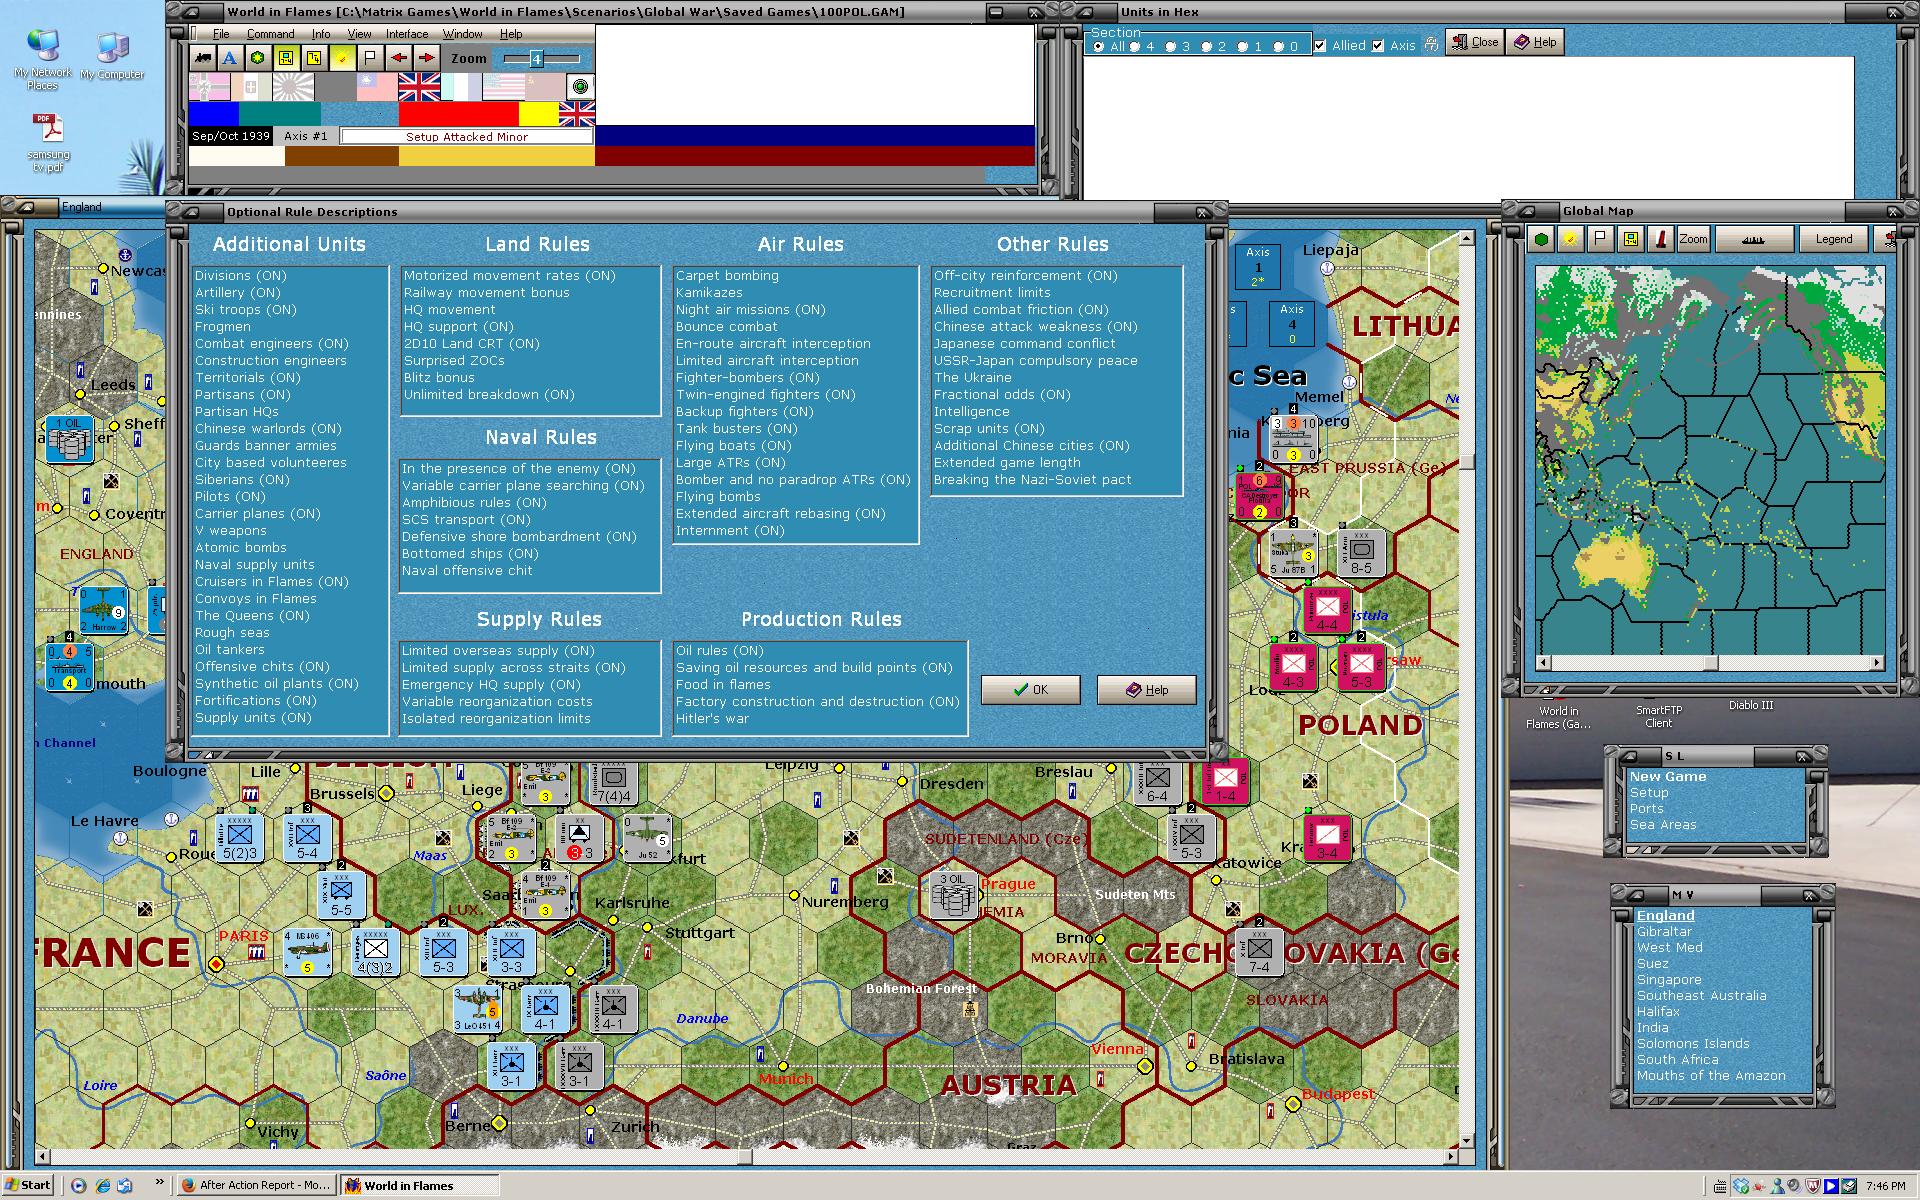Click yellow counter icon in Global Map
The width and height of the screenshot is (1920, 1200).
coord(1631,239)
